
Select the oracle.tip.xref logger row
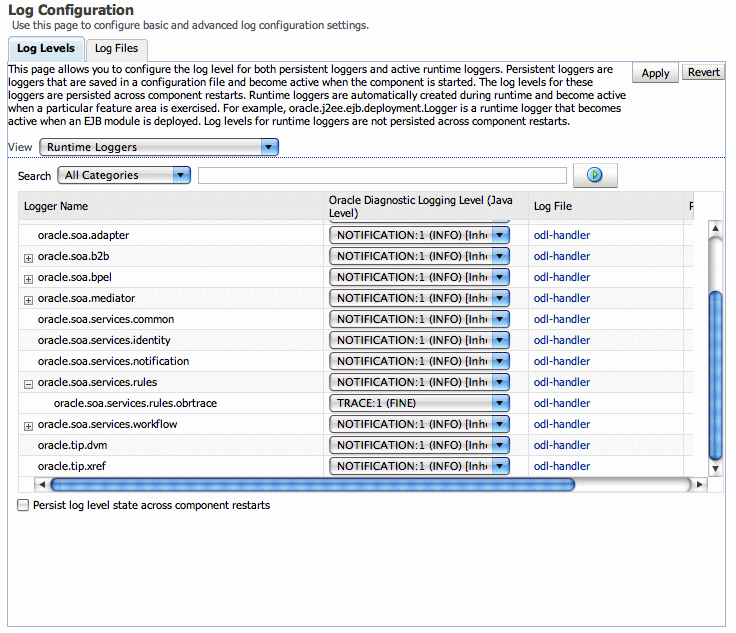click(356, 466)
